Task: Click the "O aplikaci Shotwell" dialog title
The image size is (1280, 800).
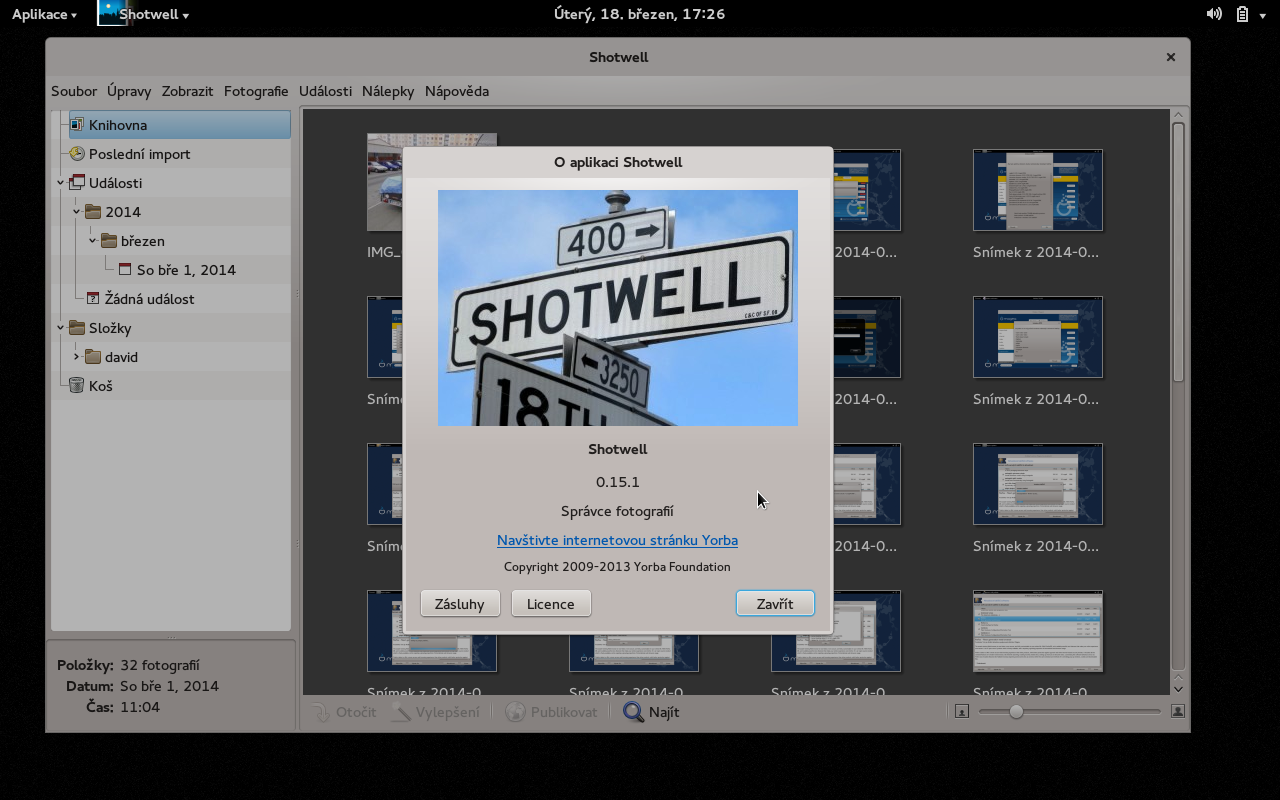Action: pos(618,162)
